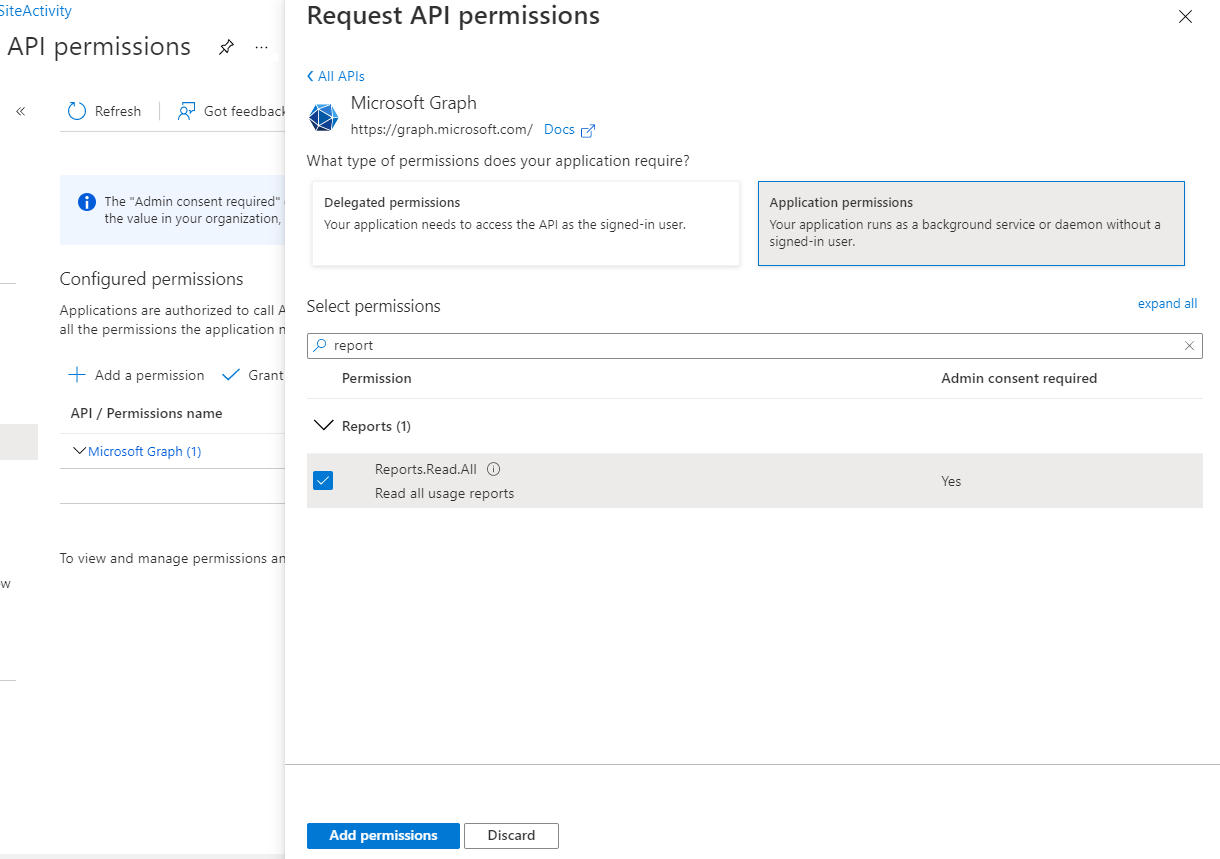Click the info icon next to Reports.Read.All
Screen dimensions: 1220x859
tap(493, 469)
